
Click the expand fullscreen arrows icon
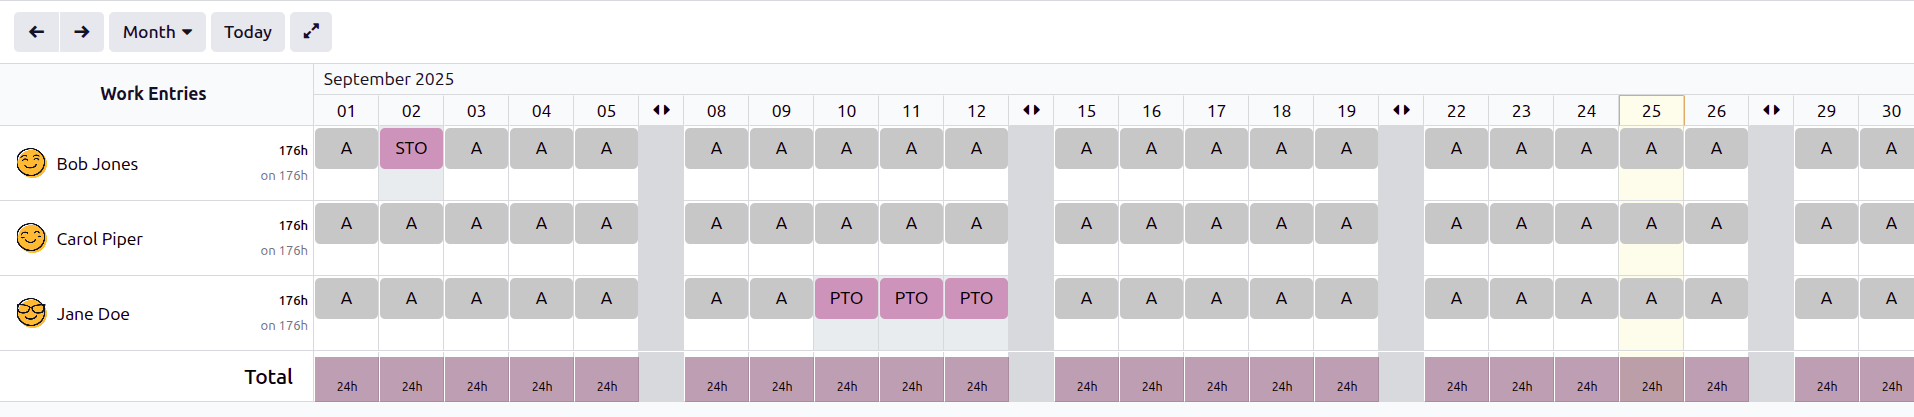pyautogui.click(x=311, y=32)
